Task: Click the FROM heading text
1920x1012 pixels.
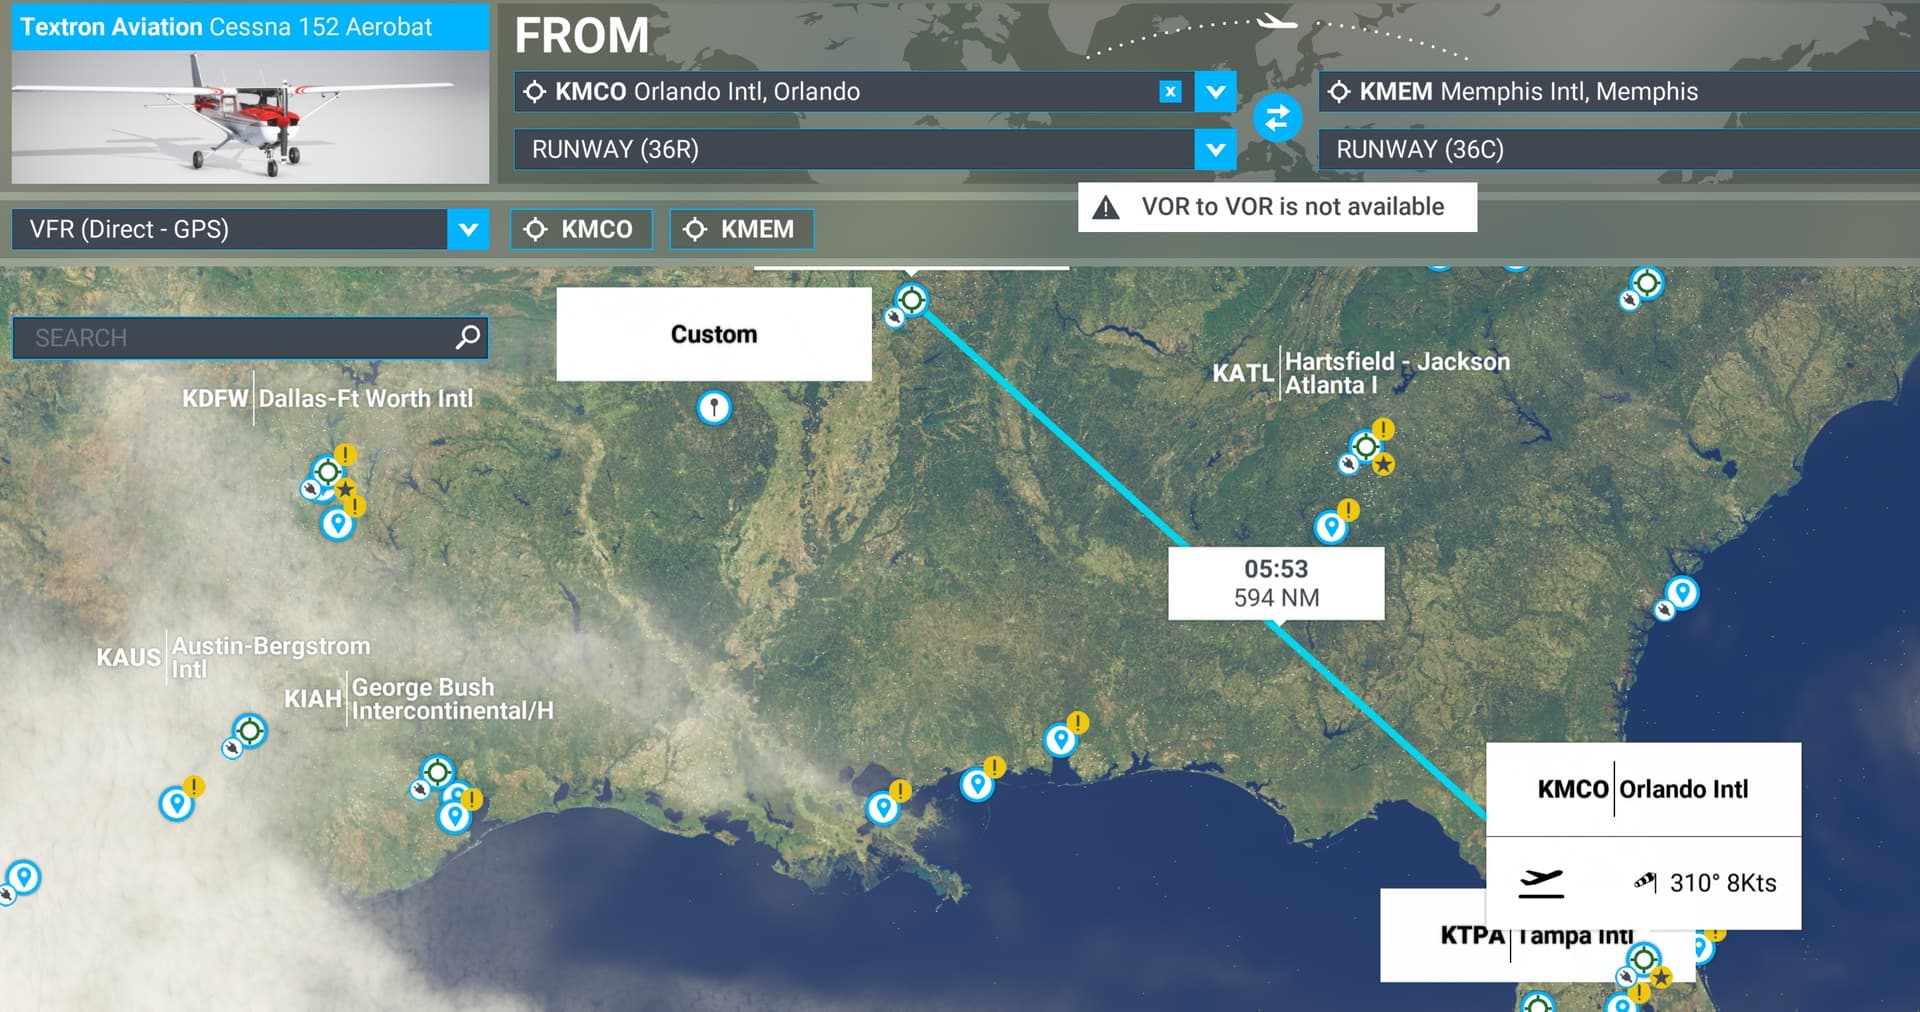Action: [581, 35]
